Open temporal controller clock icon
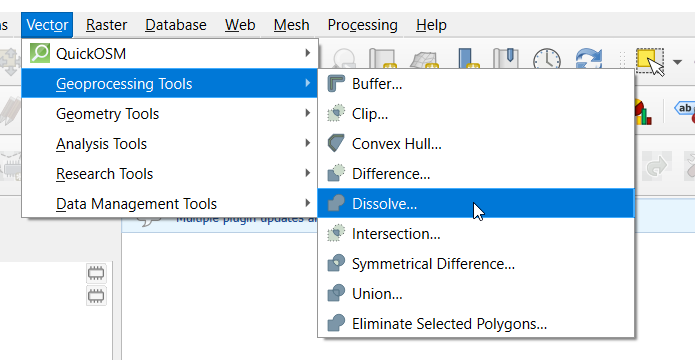This screenshot has width=695, height=360. 547,59
